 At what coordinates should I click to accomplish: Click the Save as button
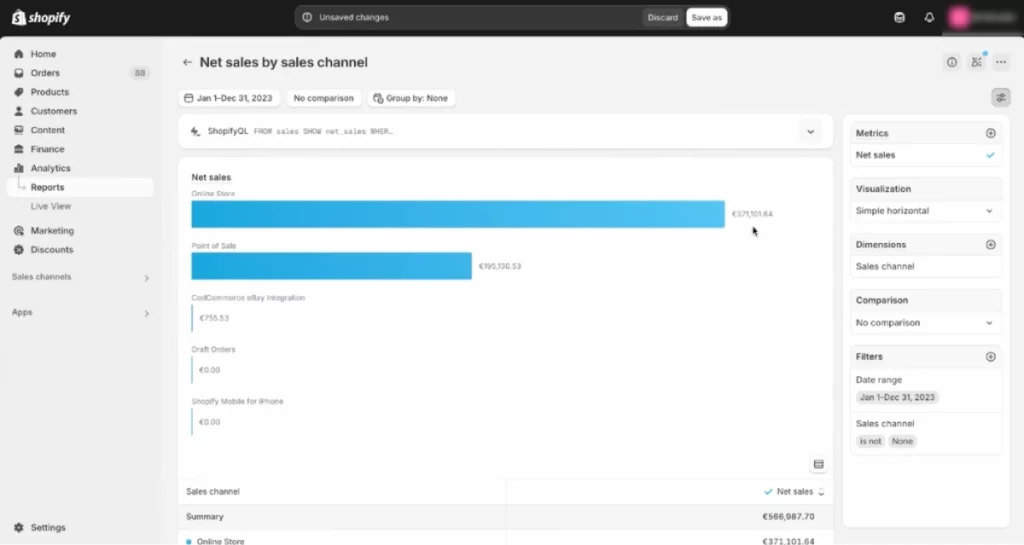pyautogui.click(x=707, y=18)
